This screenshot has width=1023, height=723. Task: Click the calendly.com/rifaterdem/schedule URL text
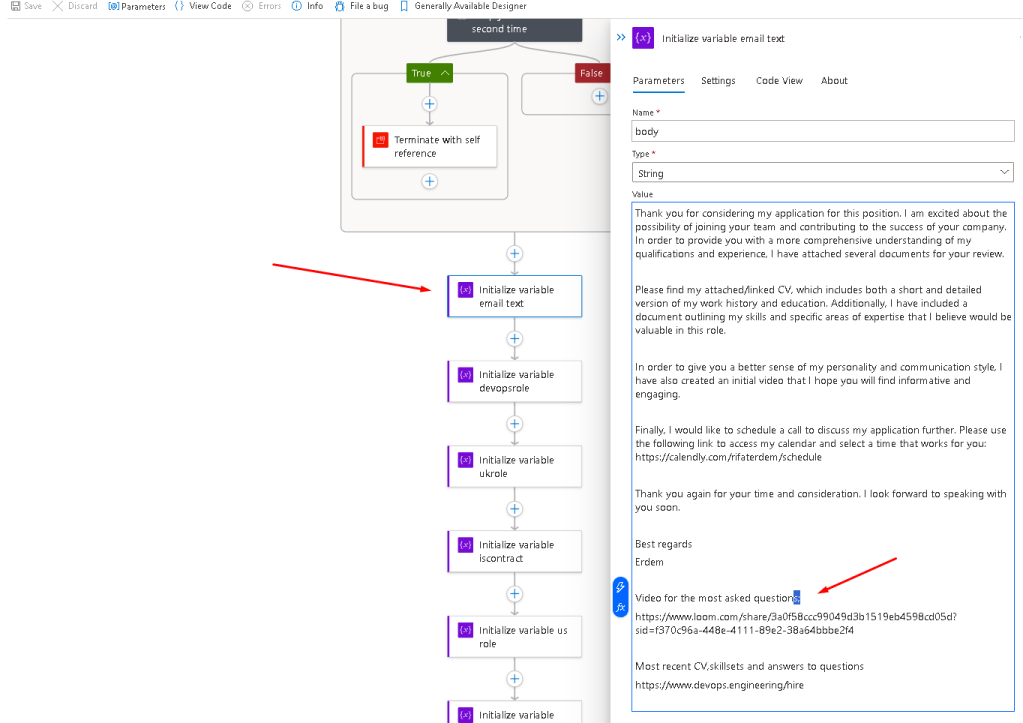(x=728, y=457)
